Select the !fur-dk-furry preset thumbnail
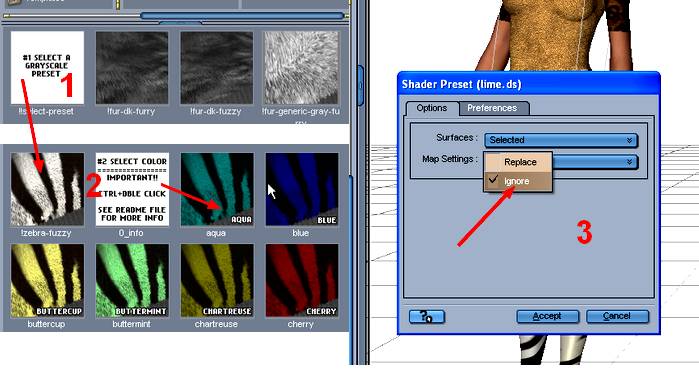The width and height of the screenshot is (699, 373). (x=132, y=68)
